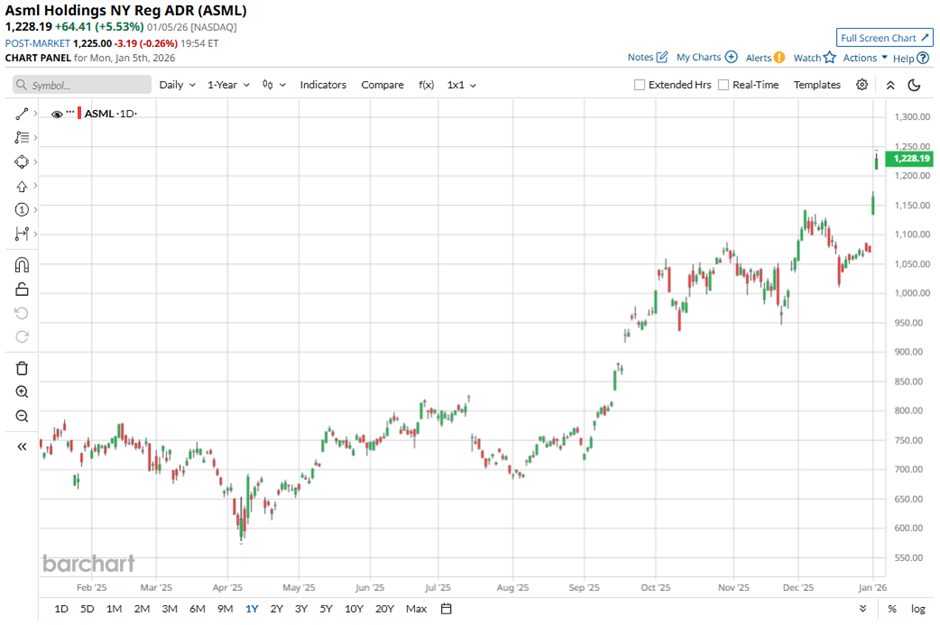Open chart settings gear icon
The height and width of the screenshot is (625, 940).
(x=862, y=85)
